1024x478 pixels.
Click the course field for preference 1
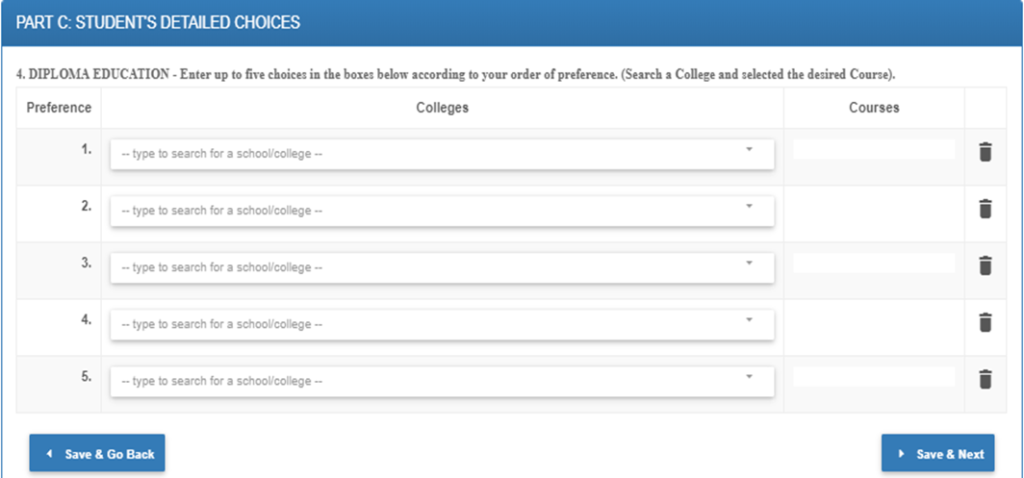click(x=873, y=150)
